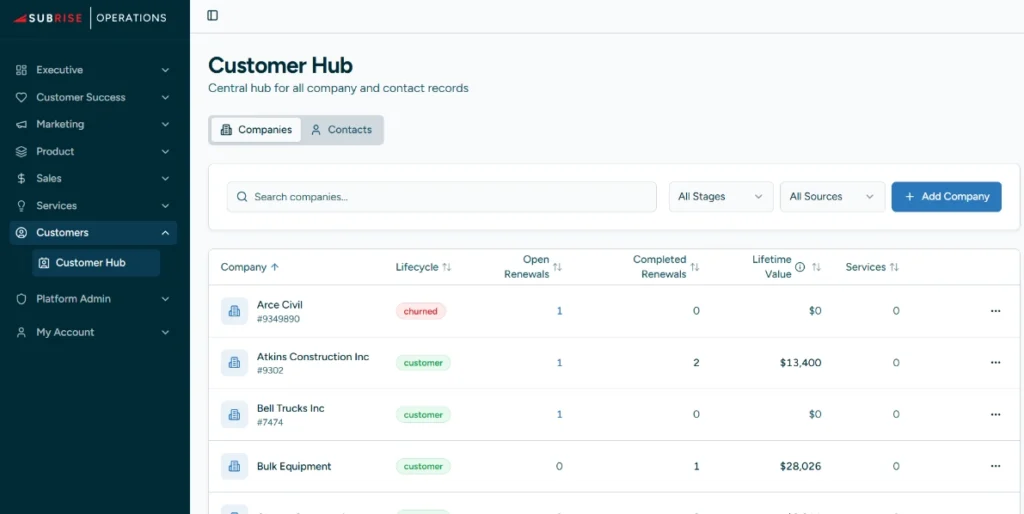Viewport: 1024px width, 514px height.
Task: Open the row menu for Arce Civil
Action: point(995,311)
